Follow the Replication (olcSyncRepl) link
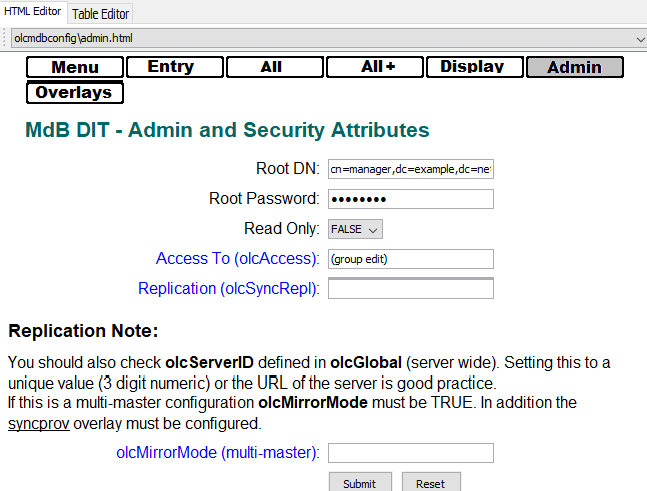Viewport: 647px width, 491px height. pyautogui.click(x=228, y=289)
